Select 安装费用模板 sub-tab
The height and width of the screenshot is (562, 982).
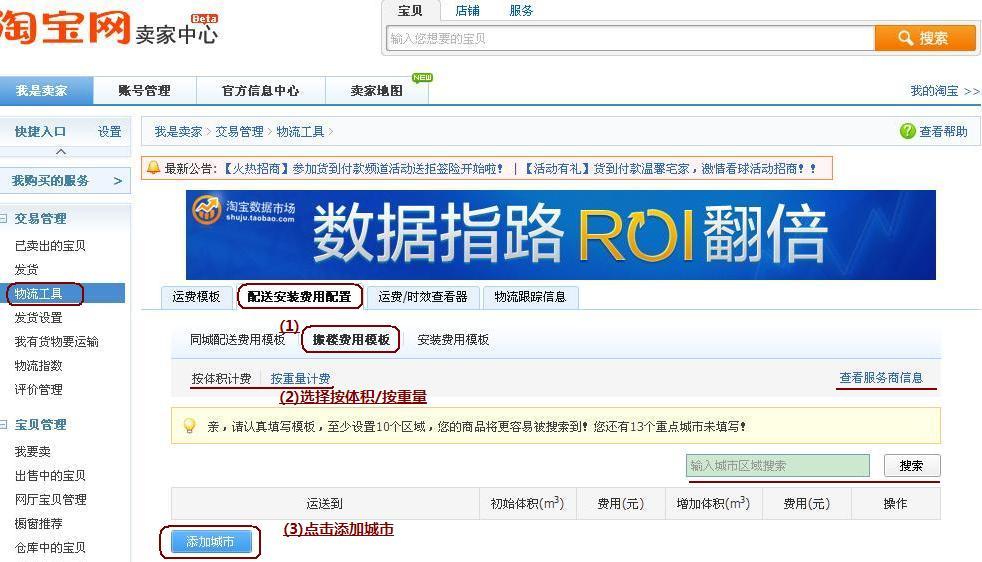(453, 340)
